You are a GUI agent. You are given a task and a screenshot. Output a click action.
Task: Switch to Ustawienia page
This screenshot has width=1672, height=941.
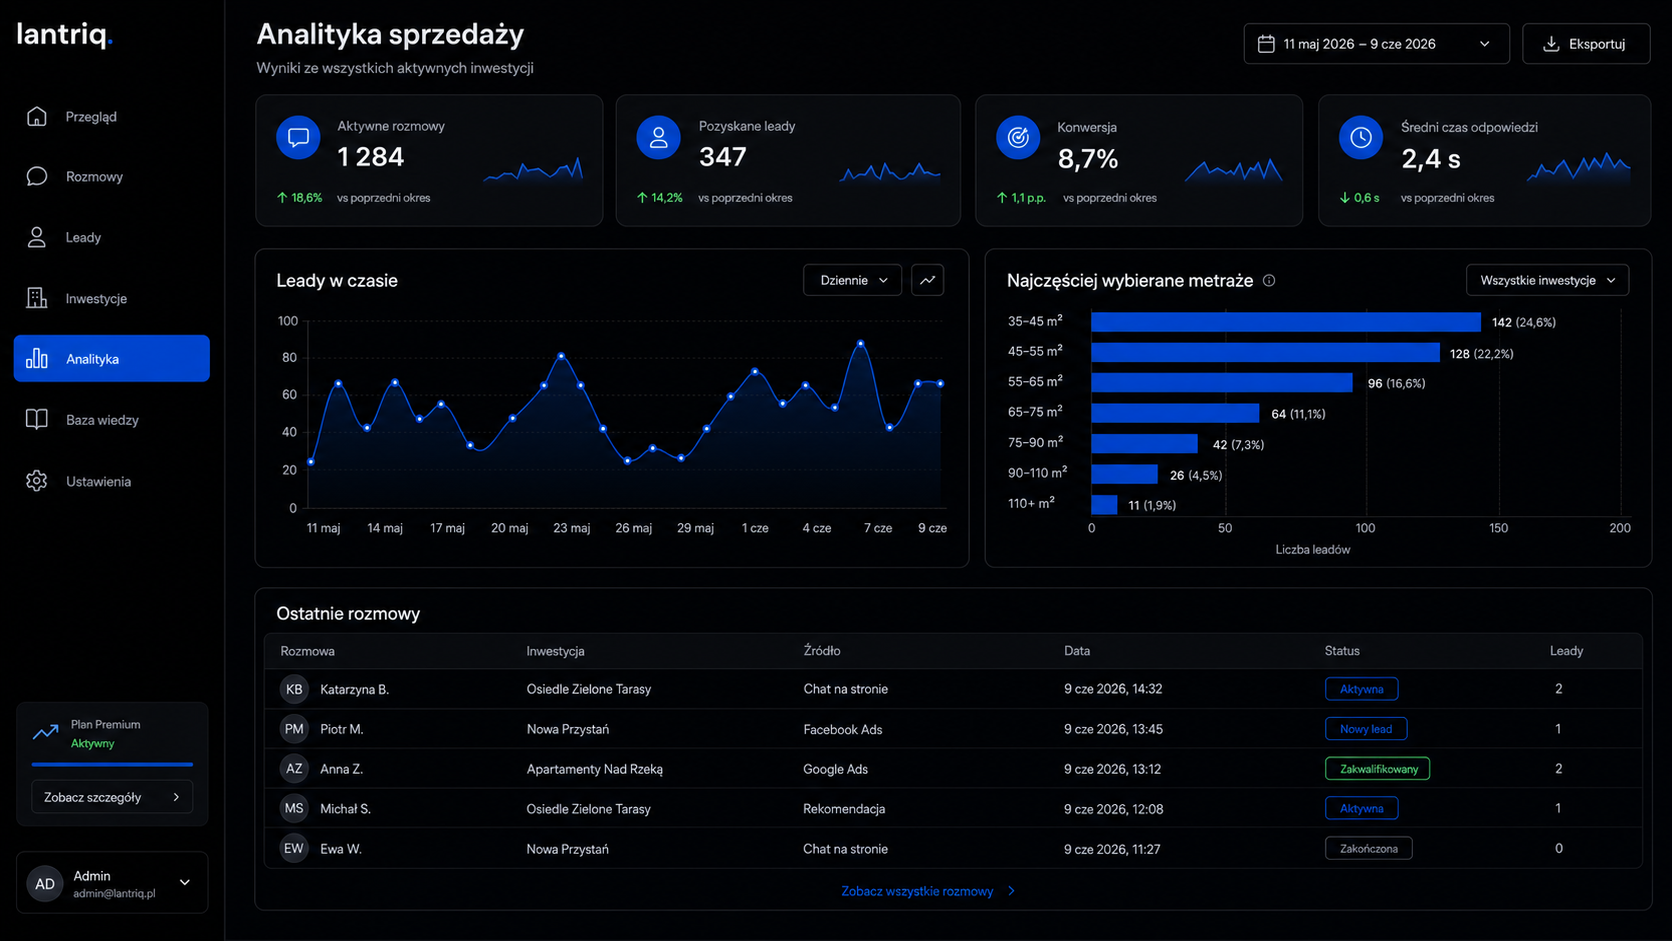pos(112,481)
